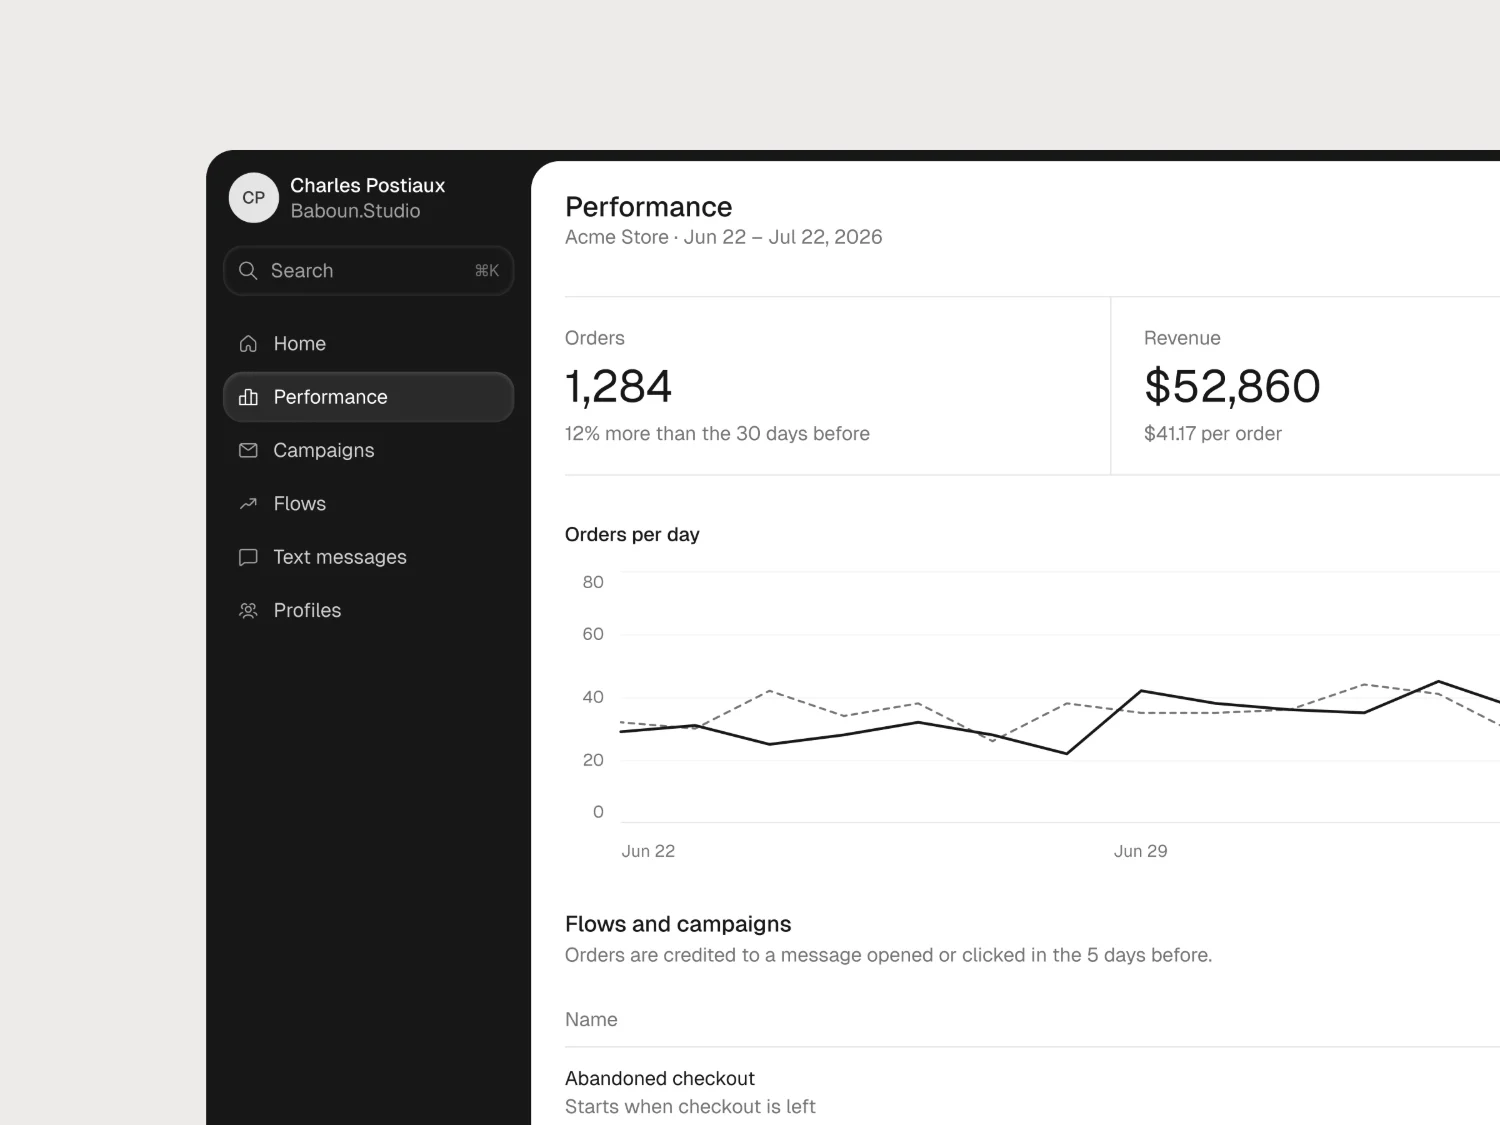Click the Orders count 1,284
The image size is (1500, 1125).
pos(619,387)
